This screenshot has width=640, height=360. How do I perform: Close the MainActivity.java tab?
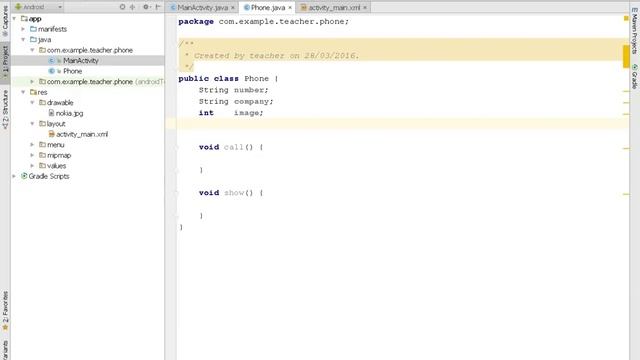233,8
